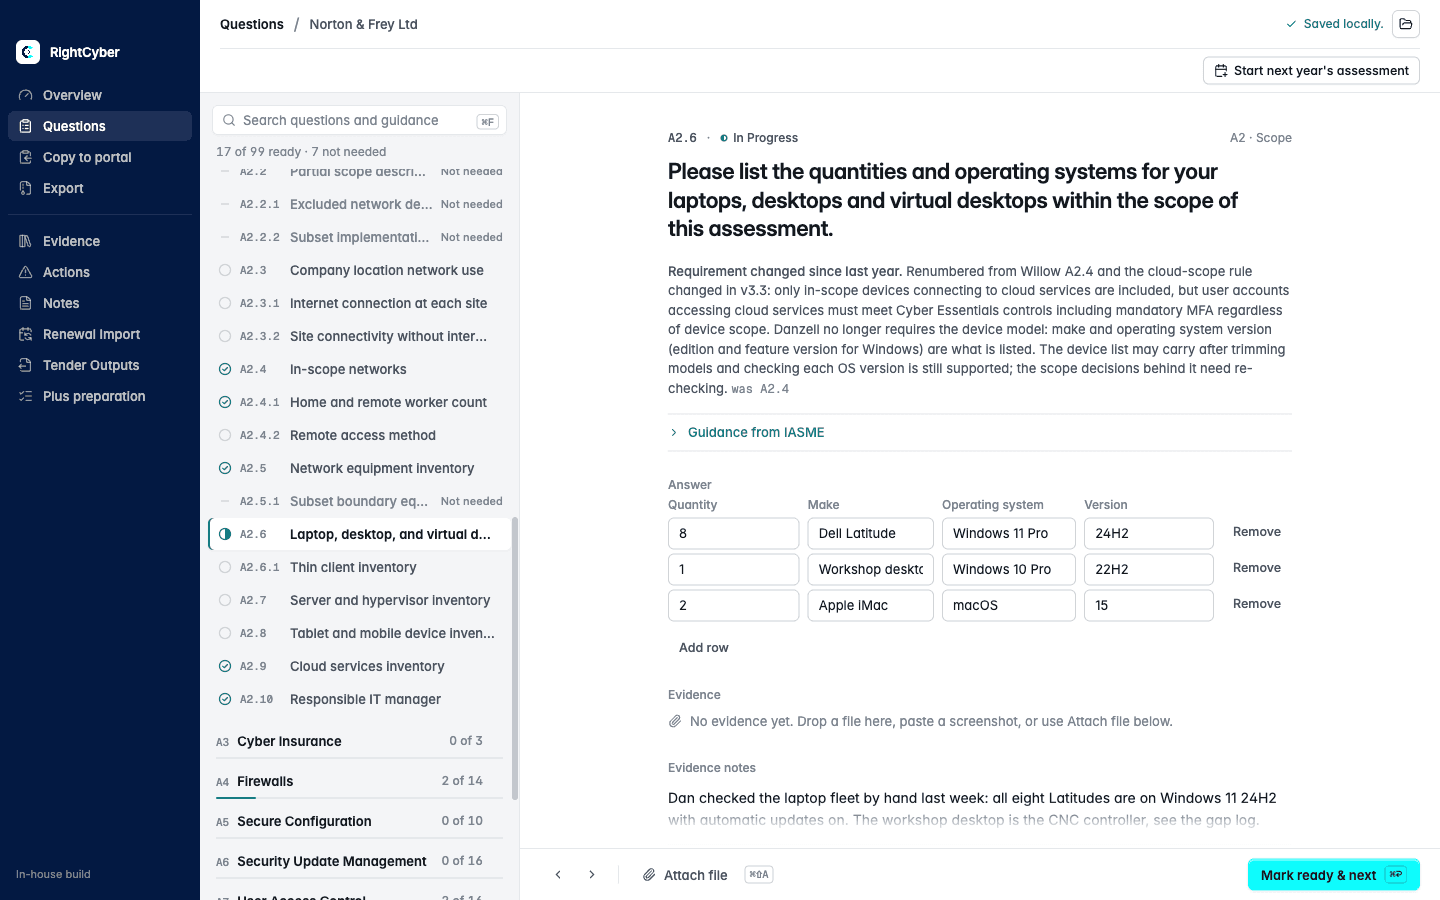Click into the Search questions and guidance field
This screenshot has height=900, width=1440.
pyautogui.click(x=359, y=120)
